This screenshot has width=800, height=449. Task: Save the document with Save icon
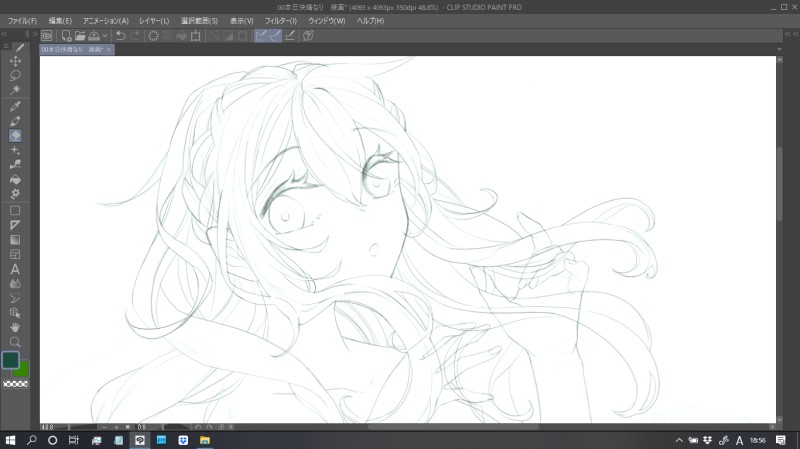94,36
